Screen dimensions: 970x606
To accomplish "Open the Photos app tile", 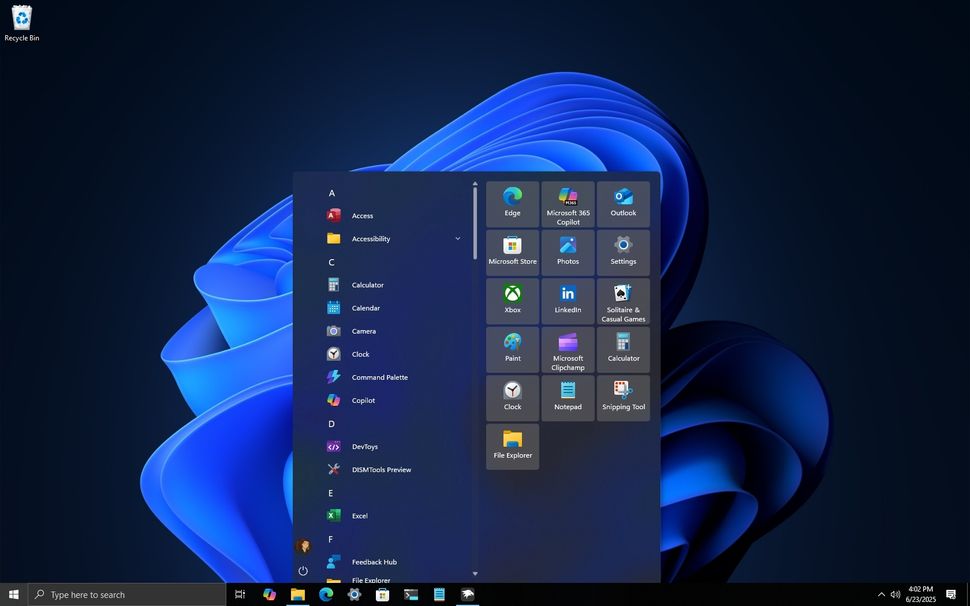I will (x=567, y=252).
